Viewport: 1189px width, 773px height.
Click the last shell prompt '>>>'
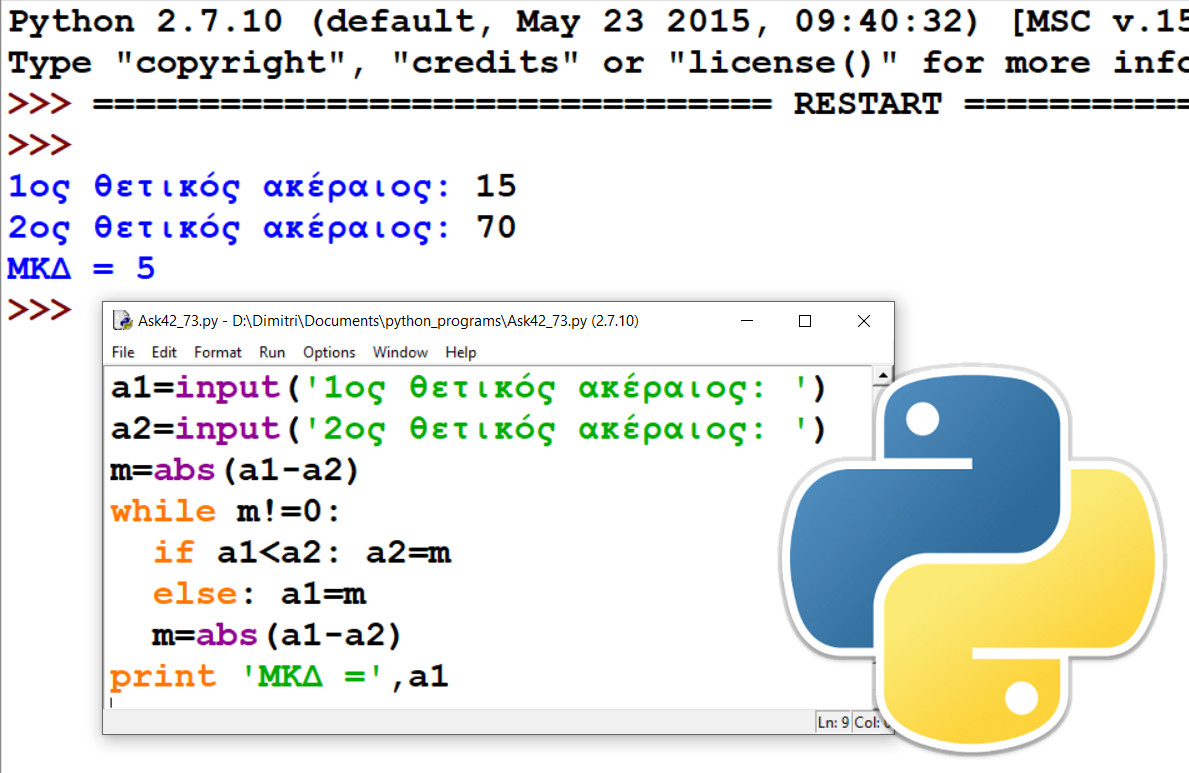(x=40, y=310)
